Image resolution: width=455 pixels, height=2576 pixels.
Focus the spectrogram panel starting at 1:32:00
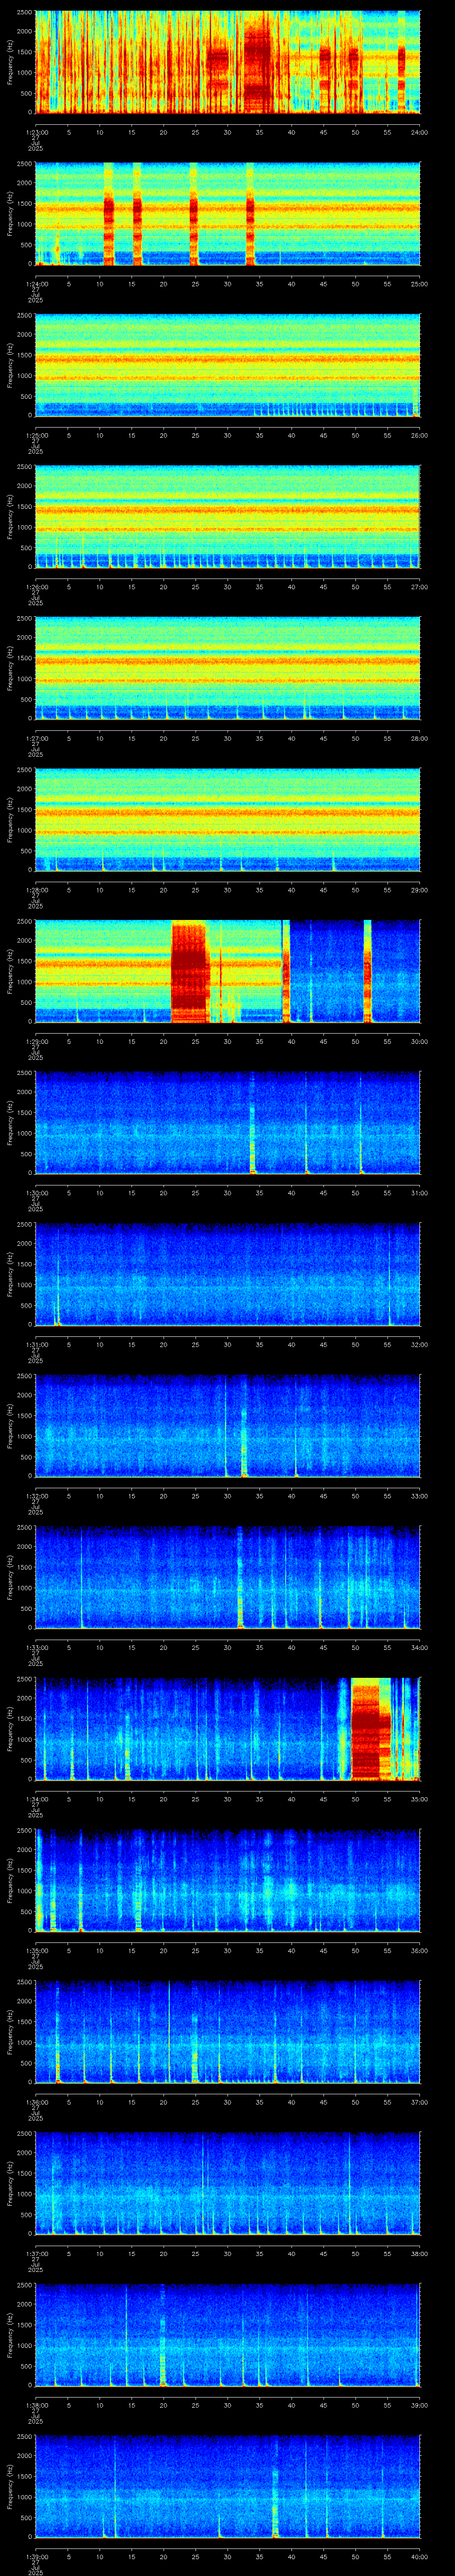(227, 1426)
